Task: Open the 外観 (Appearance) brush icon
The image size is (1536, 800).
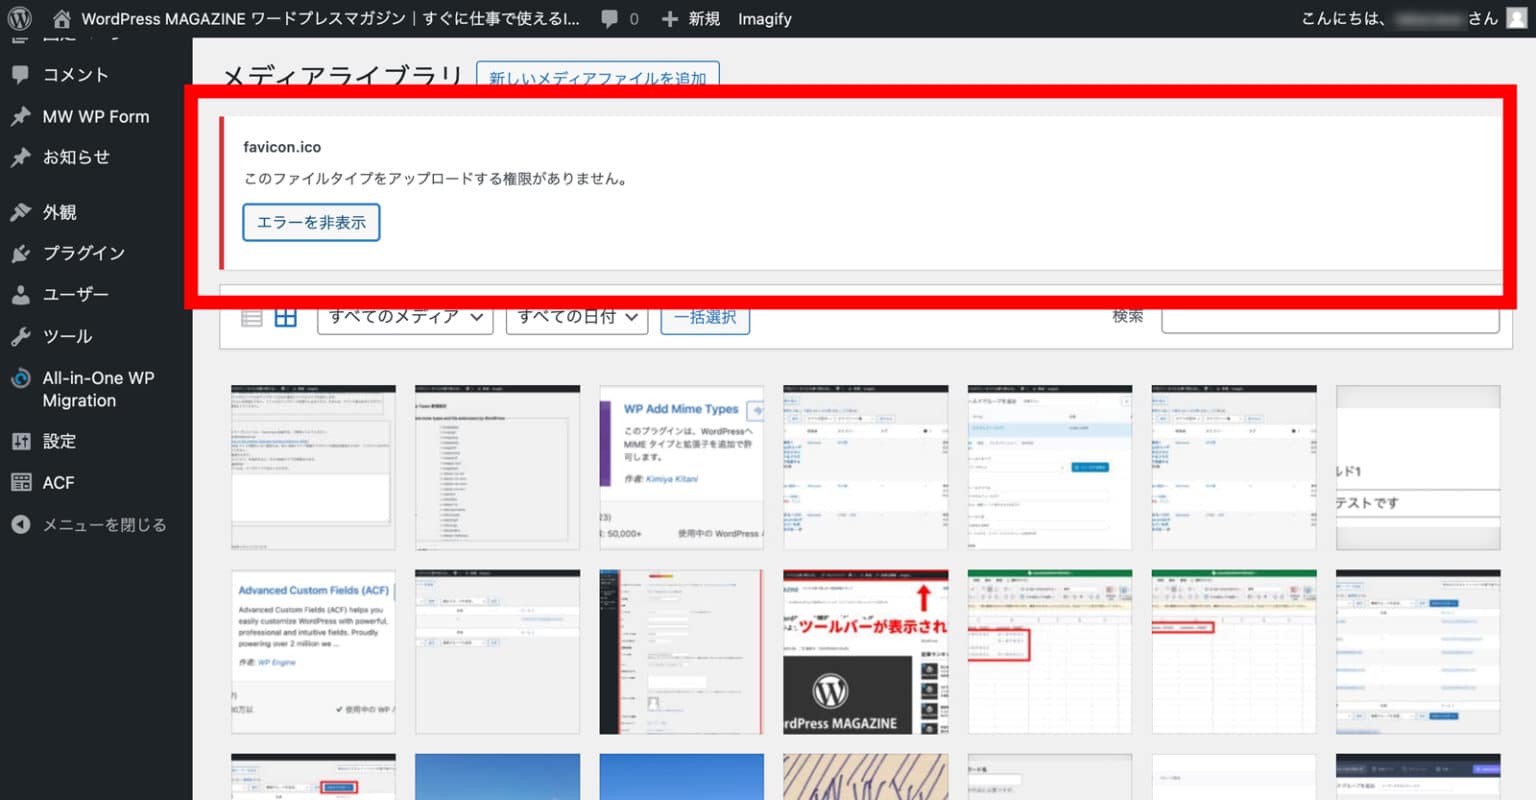Action: pos(20,211)
